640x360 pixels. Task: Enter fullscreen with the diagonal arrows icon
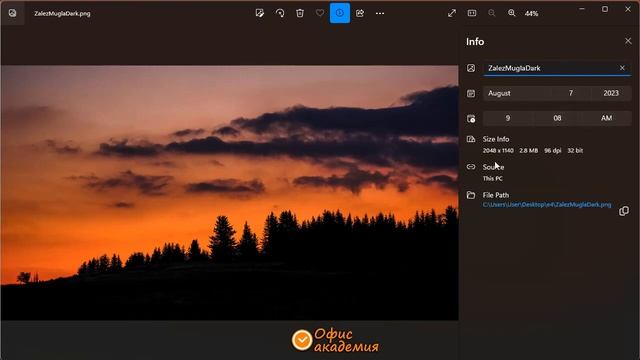pos(452,13)
